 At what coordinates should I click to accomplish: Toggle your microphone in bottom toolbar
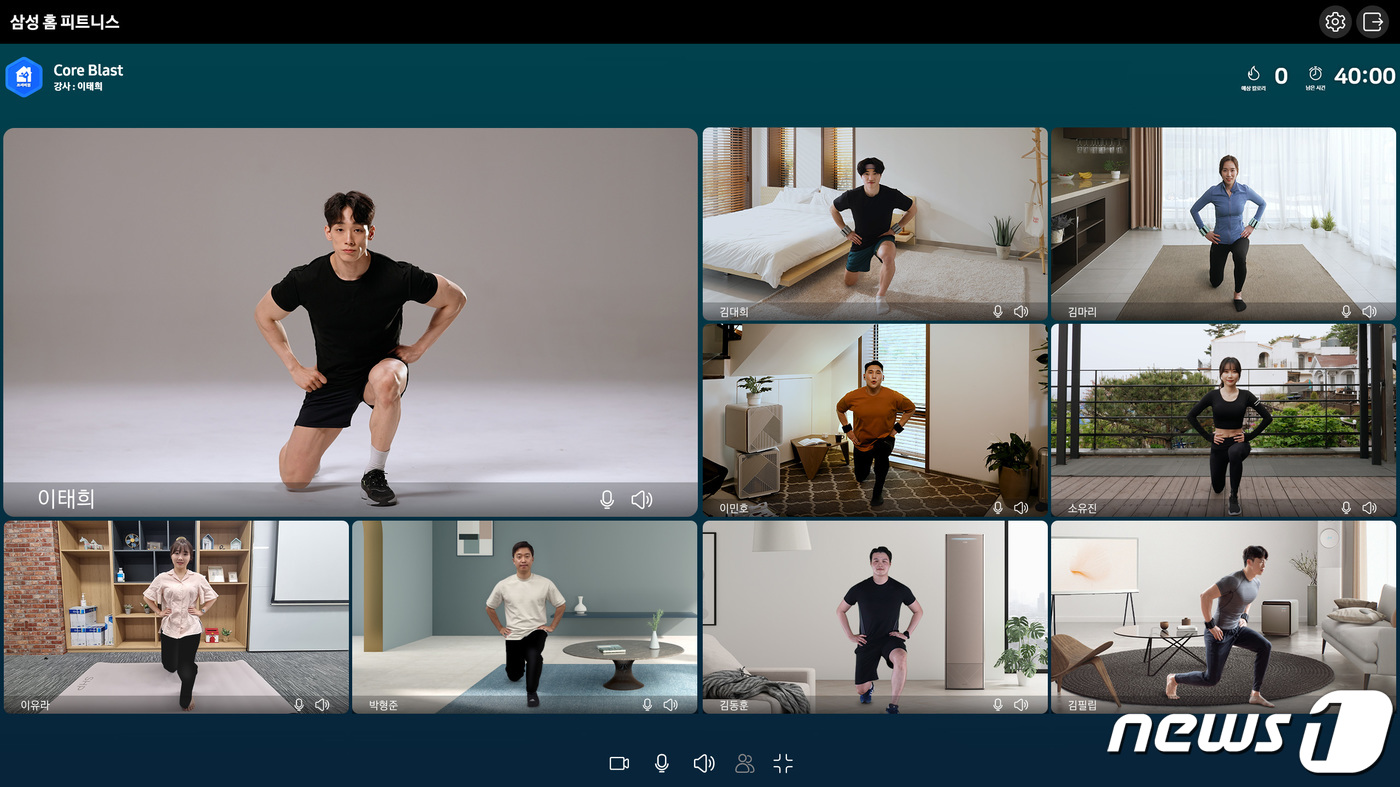tap(661, 764)
